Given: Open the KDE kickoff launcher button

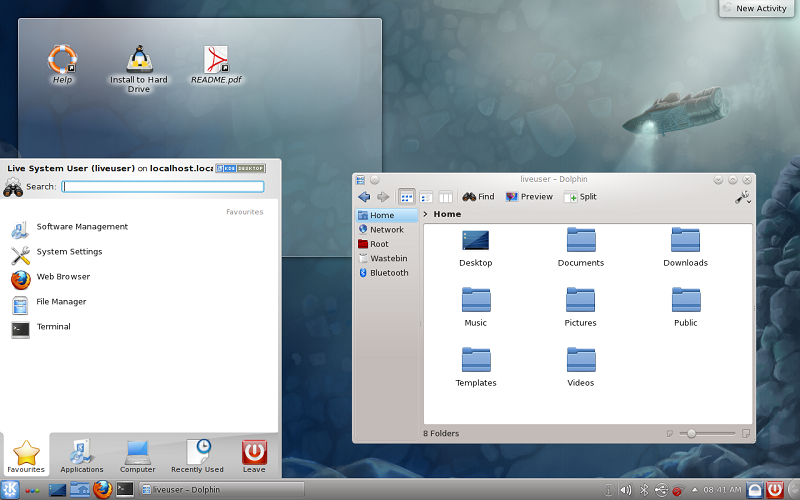Looking at the screenshot, I should (10, 490).
